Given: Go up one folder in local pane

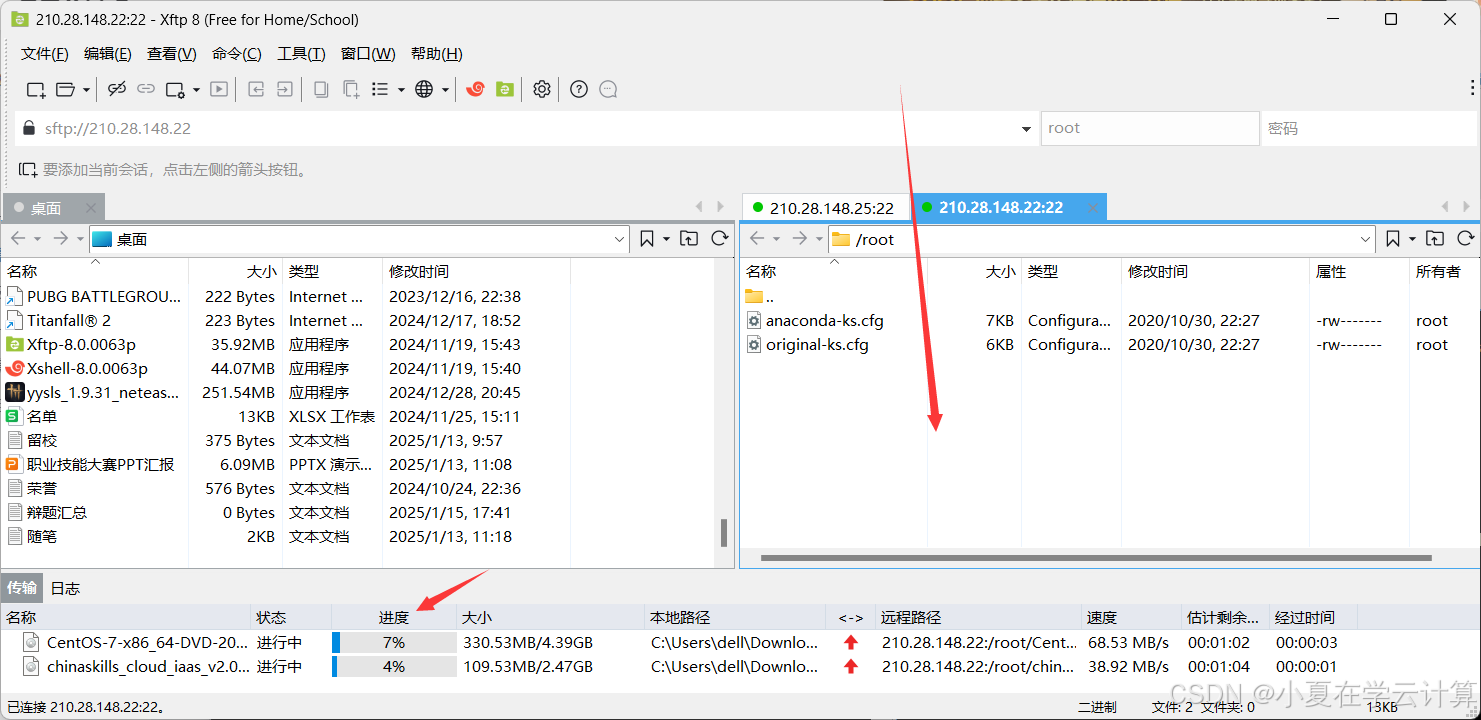Looking at the screenshot, I should [x=689, y=239].
